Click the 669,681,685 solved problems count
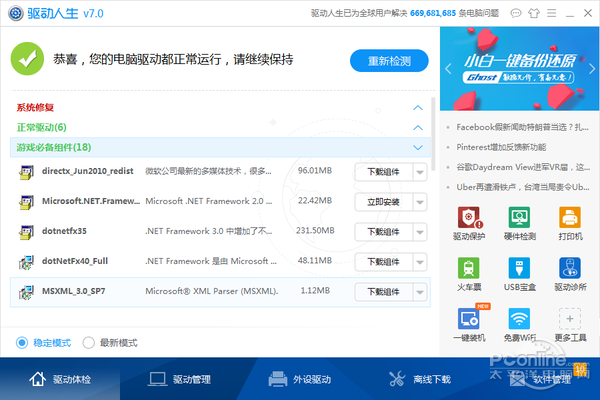This screenshot has width=600, height=400. coord(433,13)
